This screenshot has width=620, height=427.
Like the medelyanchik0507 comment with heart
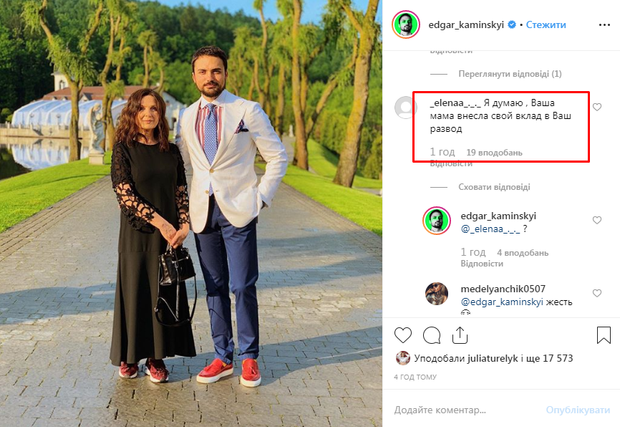coord(597,293)
